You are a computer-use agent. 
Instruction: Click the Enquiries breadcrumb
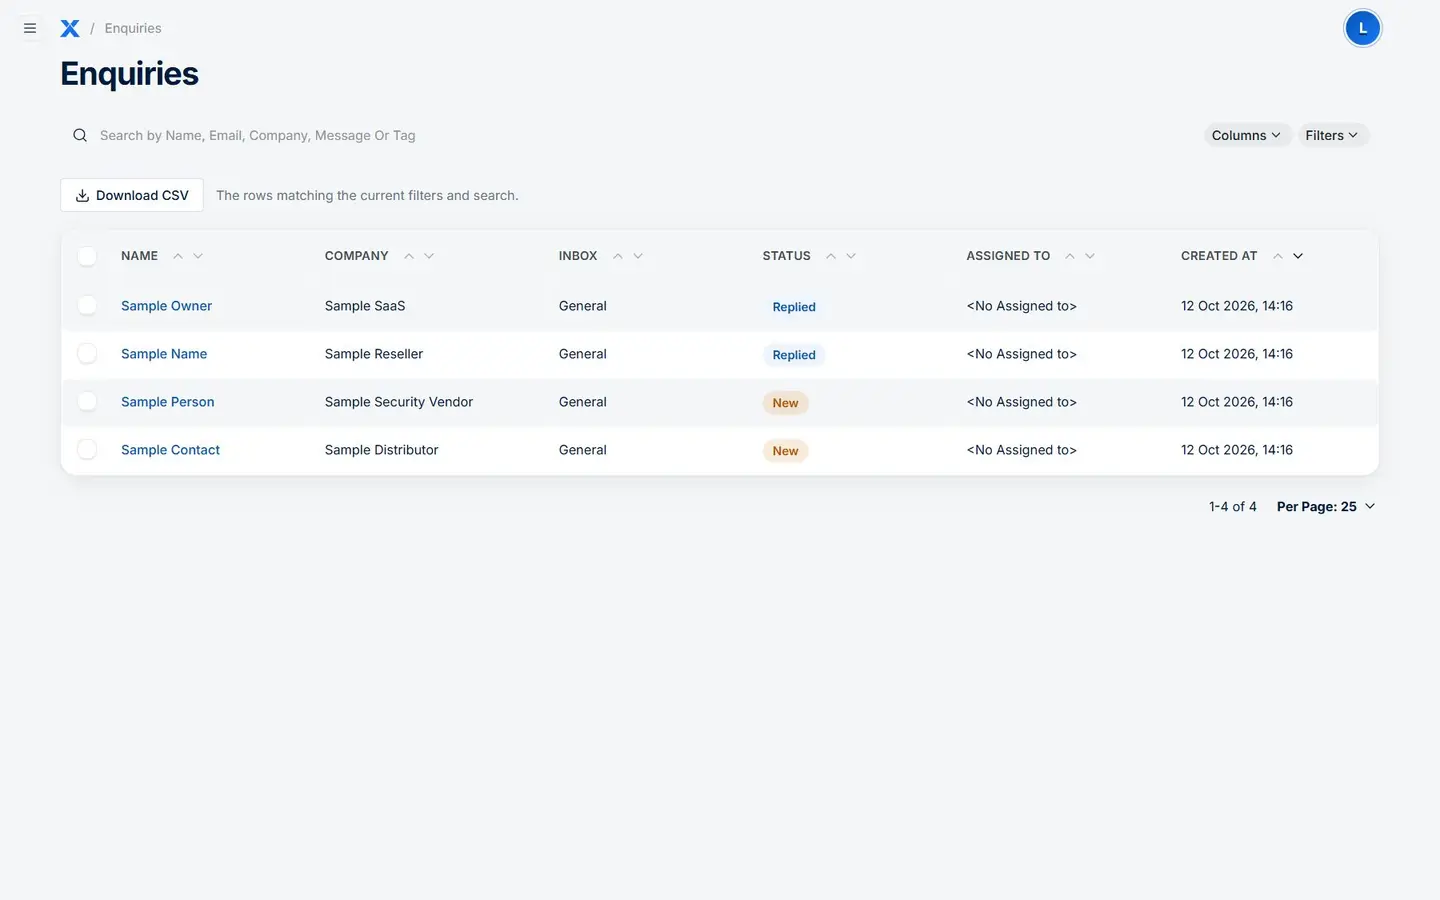[x=133, y=28]
